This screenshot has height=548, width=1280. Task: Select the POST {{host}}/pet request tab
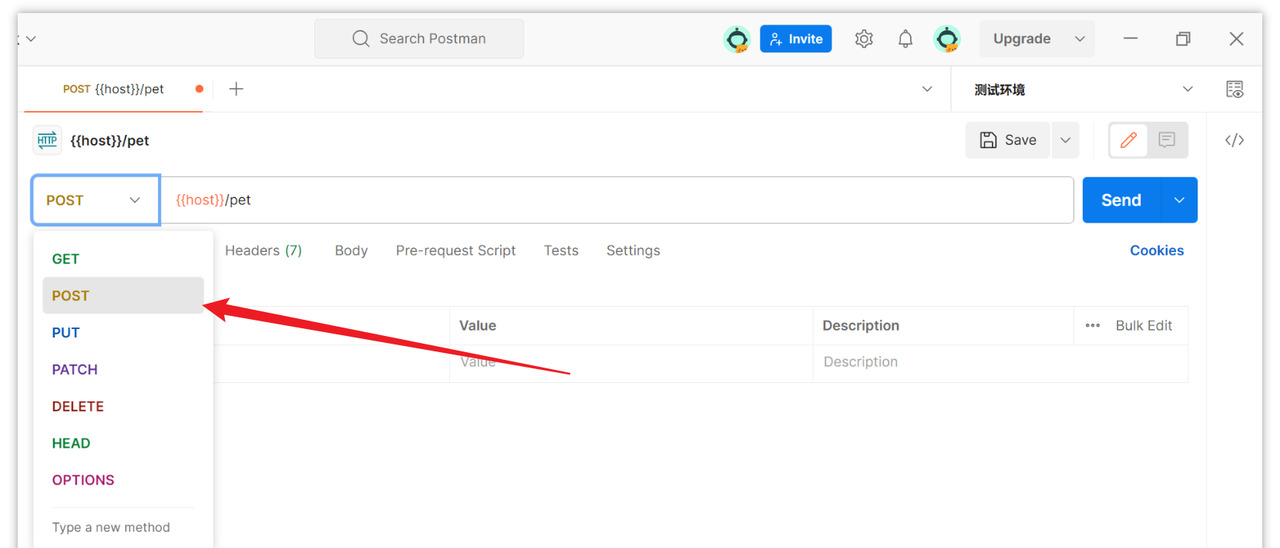[114, 89]
